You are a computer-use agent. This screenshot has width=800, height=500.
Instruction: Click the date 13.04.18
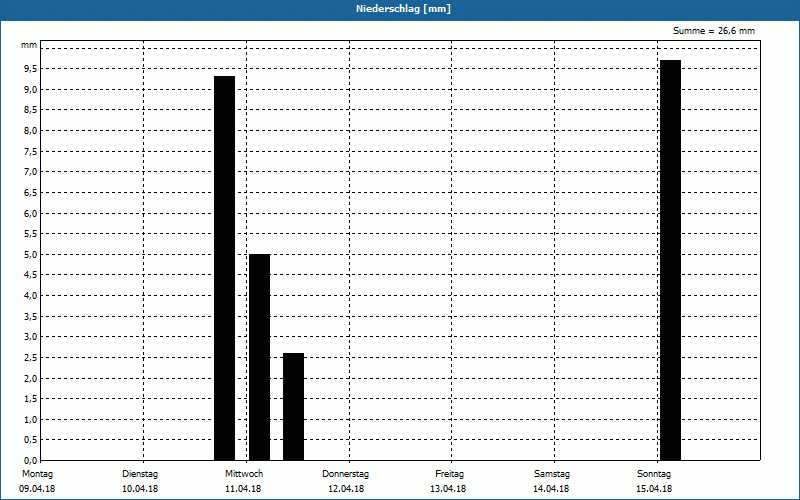pyautogui.click(x=448, y=489)
